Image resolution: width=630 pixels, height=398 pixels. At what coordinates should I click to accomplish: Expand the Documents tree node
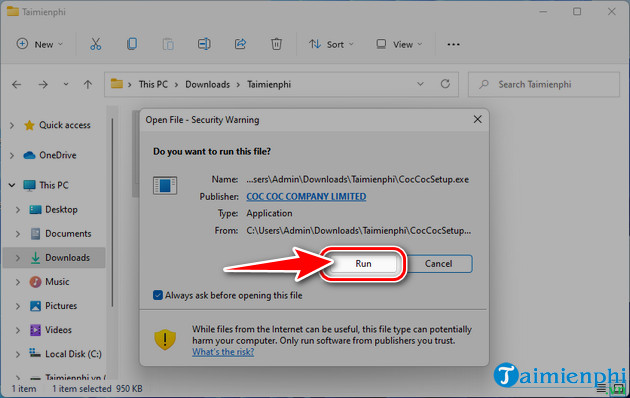click(x=18, y=233)
